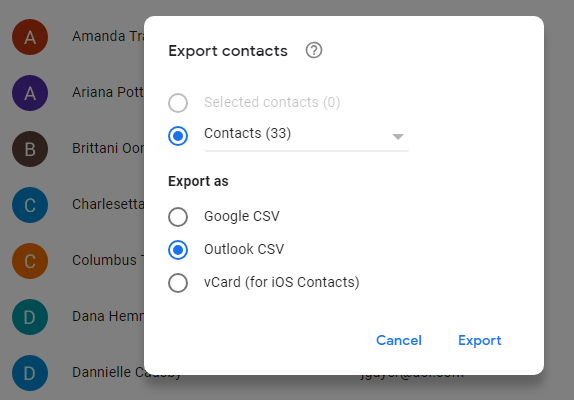Click the Export button

[x=480, y=340]
